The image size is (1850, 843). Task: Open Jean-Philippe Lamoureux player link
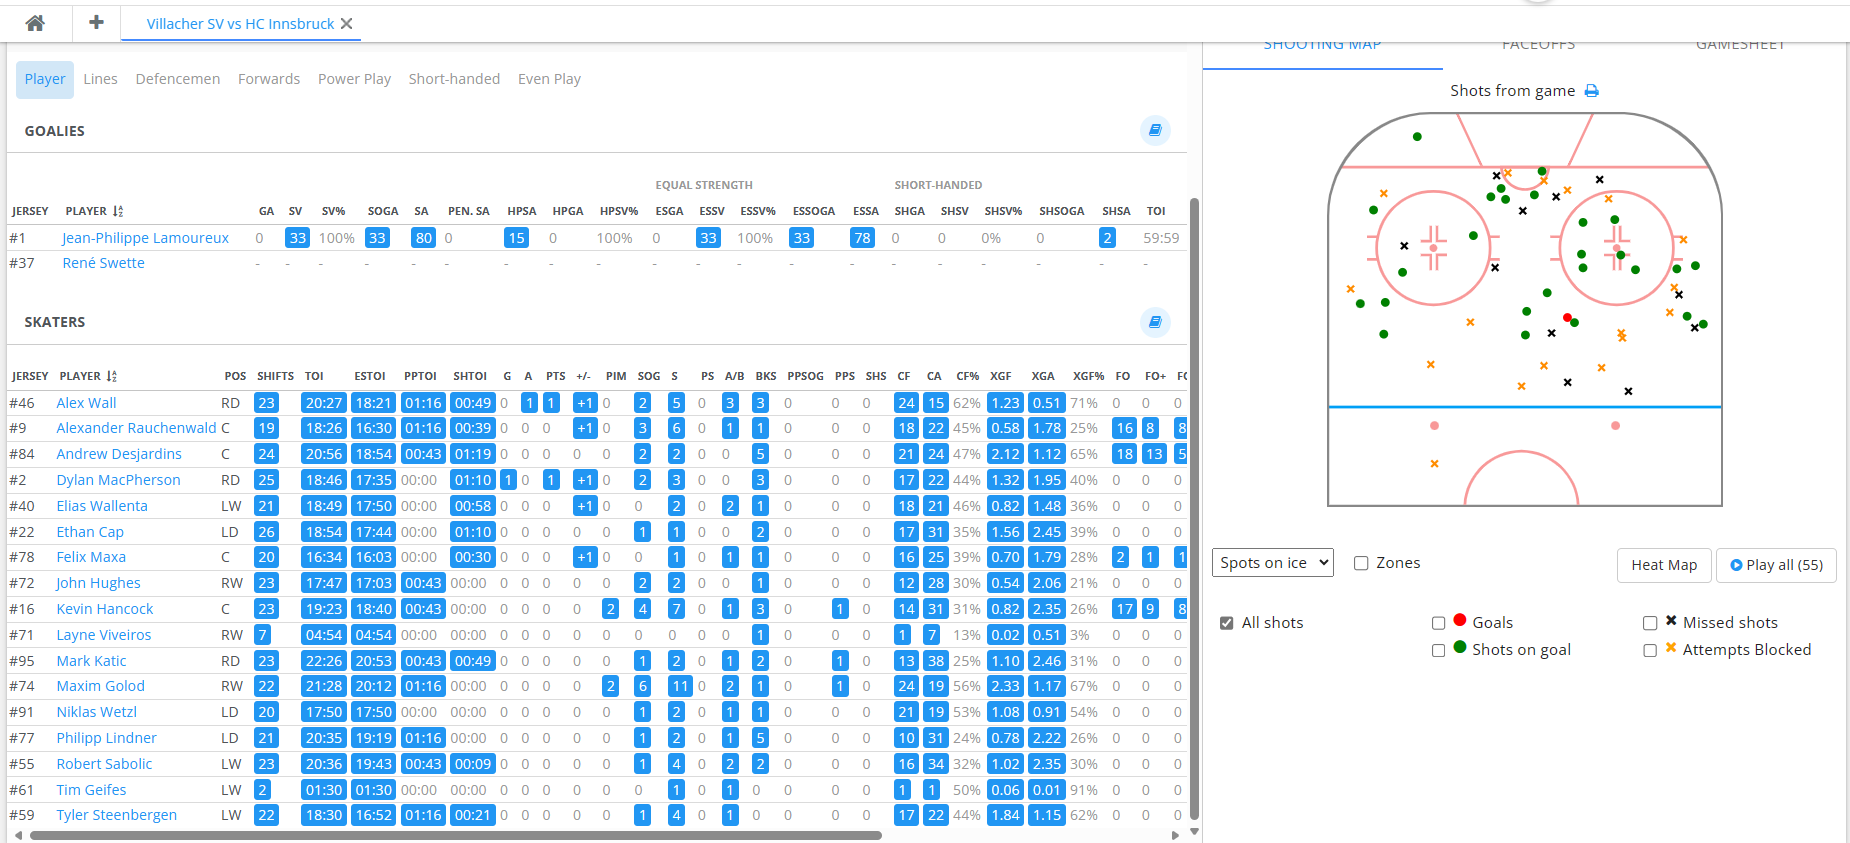coord(145,238)
